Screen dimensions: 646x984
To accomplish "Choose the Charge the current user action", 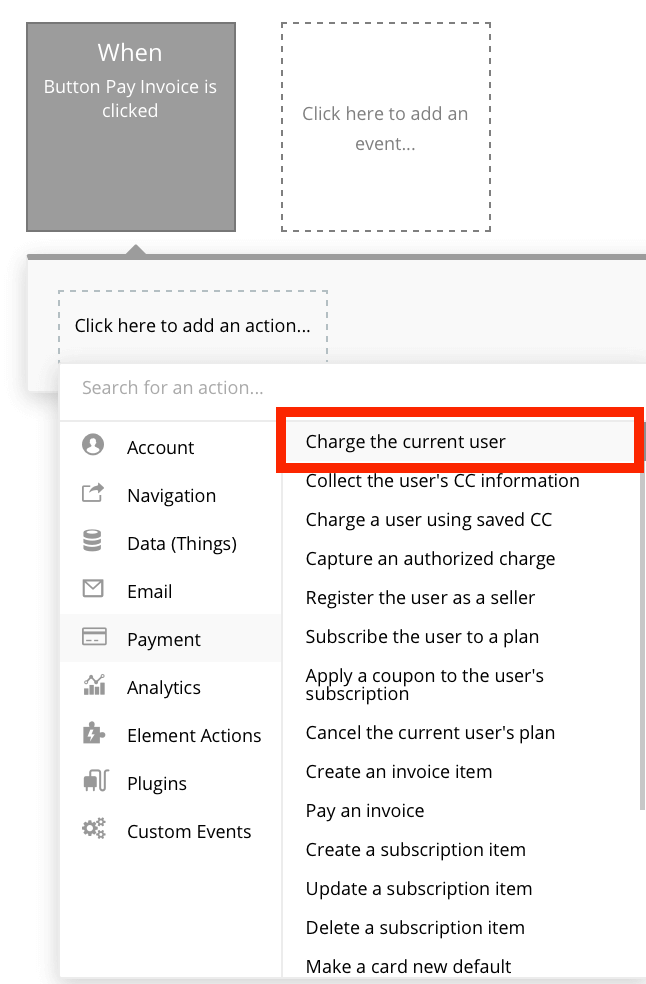I will click(405, 441).
